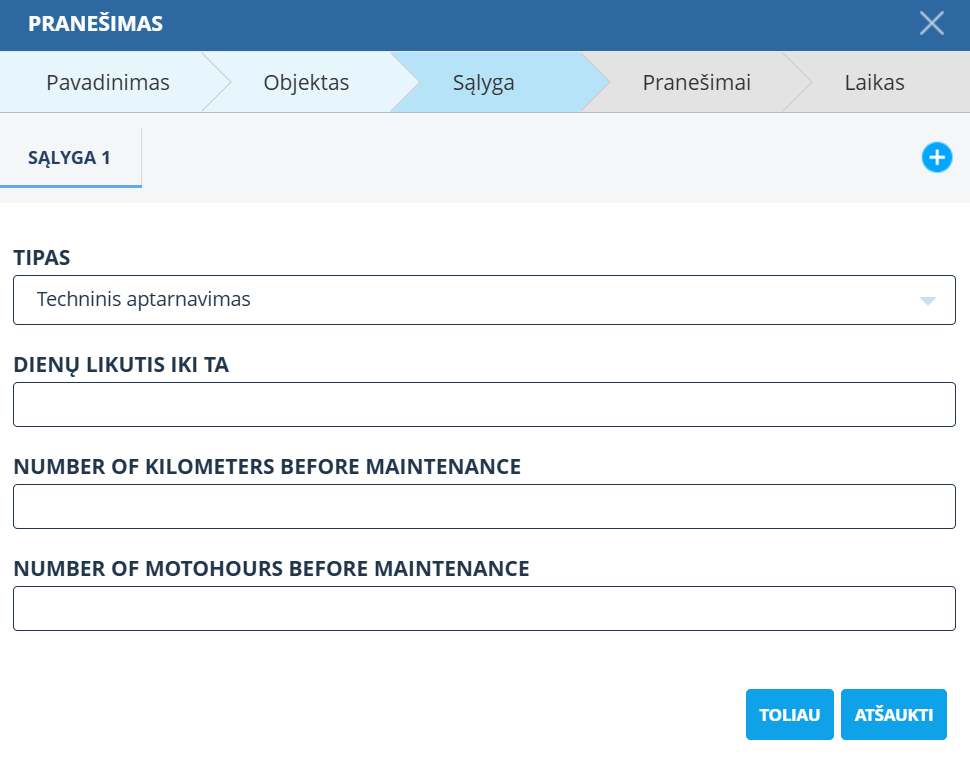Screen dimensions: 970x765
Task: Focus the Dienų likutis iki TA field
Action: pos(484,404)
